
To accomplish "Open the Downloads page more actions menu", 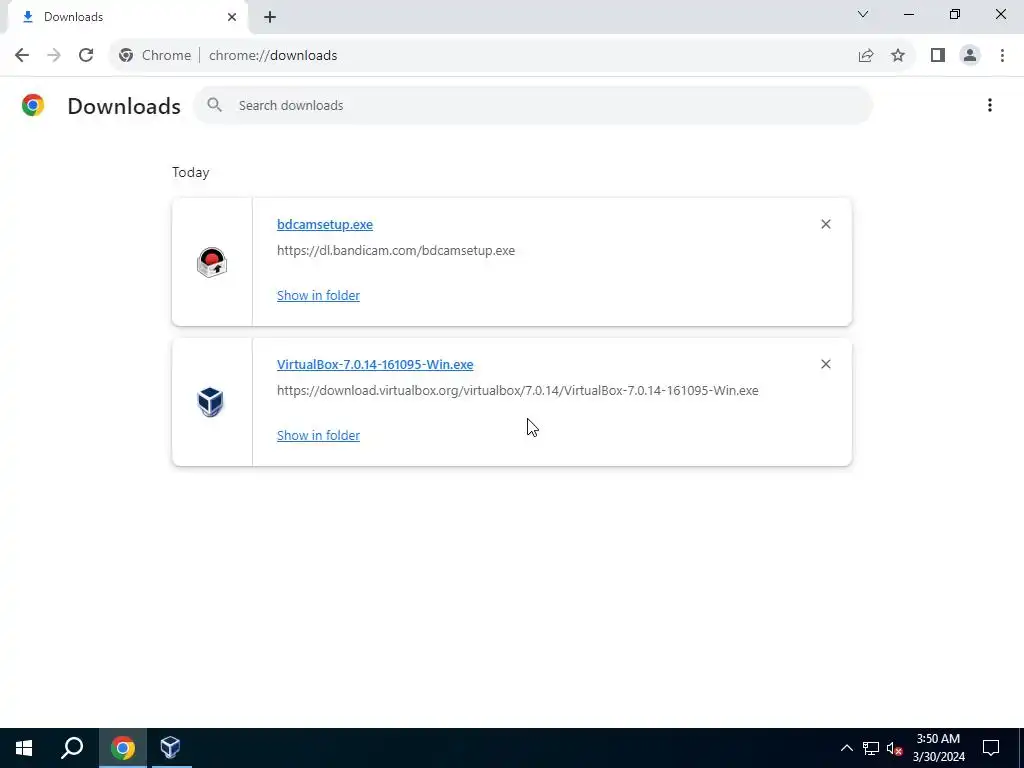I will click(x=989, y=105).
